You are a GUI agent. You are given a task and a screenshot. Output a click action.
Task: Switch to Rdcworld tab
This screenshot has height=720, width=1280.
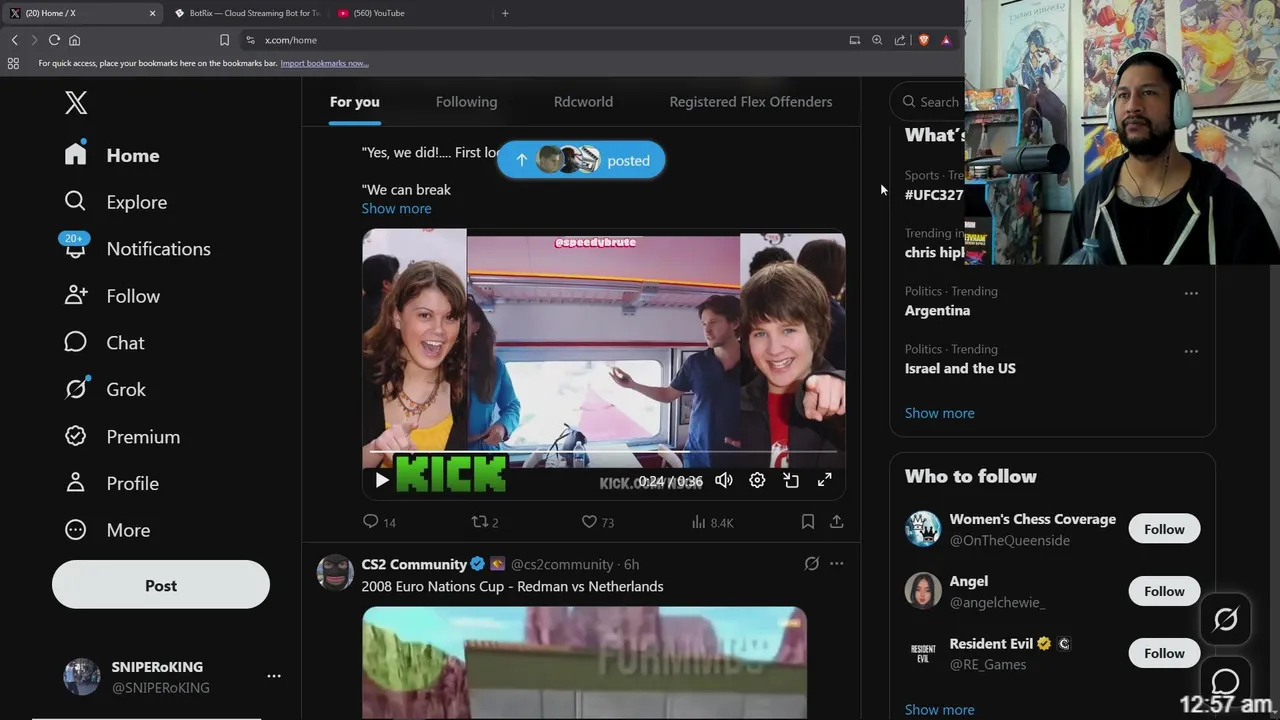click(x=583, y=101)
